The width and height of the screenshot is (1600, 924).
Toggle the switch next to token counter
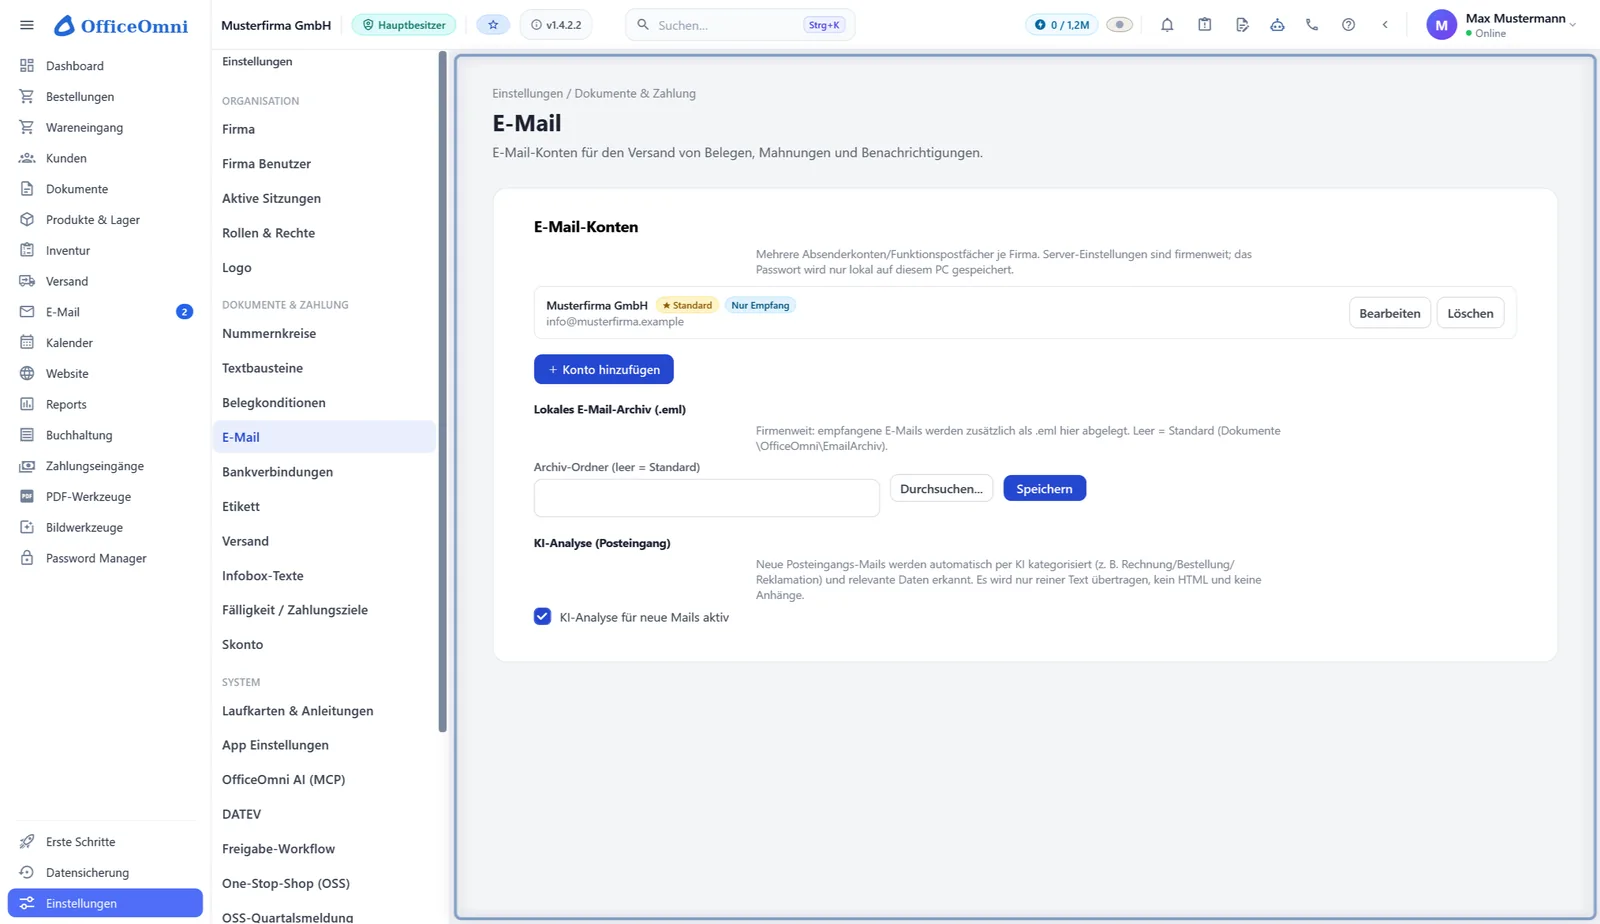[1119, 25]
